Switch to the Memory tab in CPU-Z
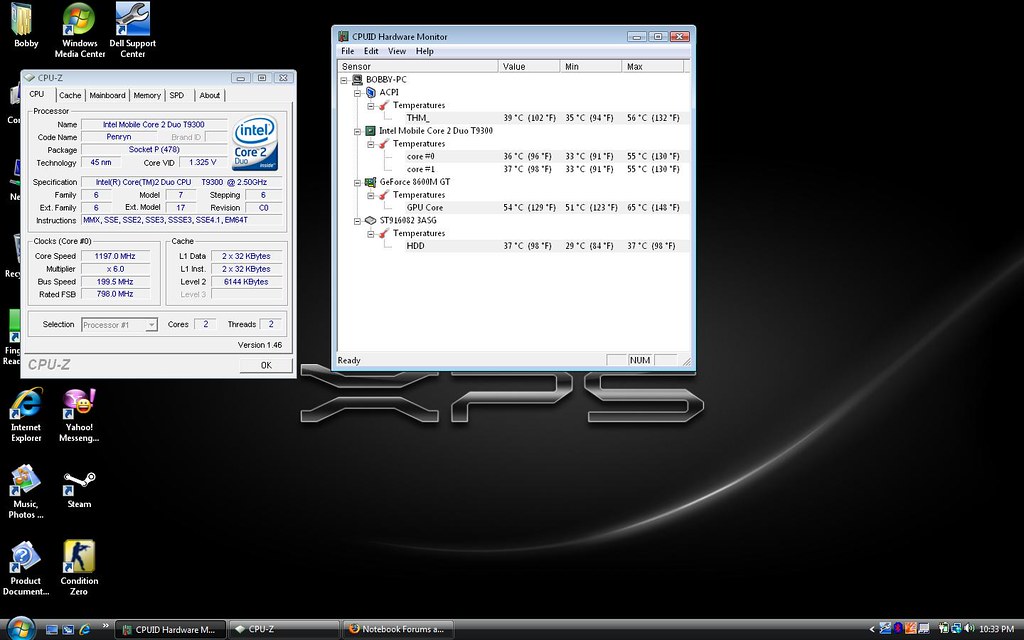This screenshot has width=1024, height=640. [147, 95]
